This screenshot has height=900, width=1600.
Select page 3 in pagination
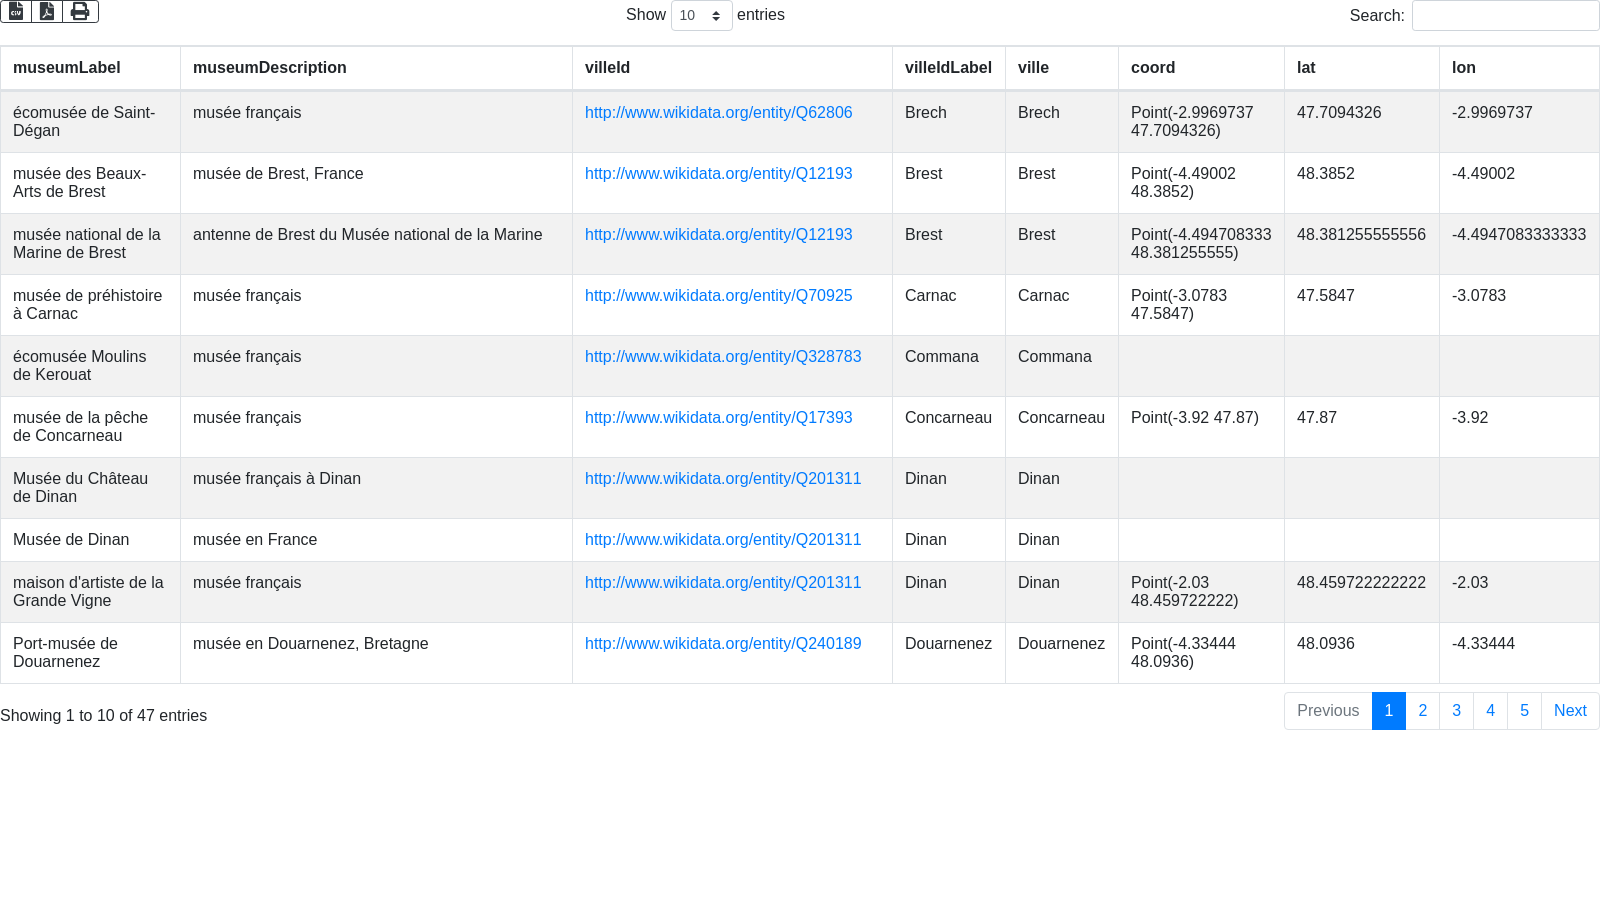pos(1456,711)
